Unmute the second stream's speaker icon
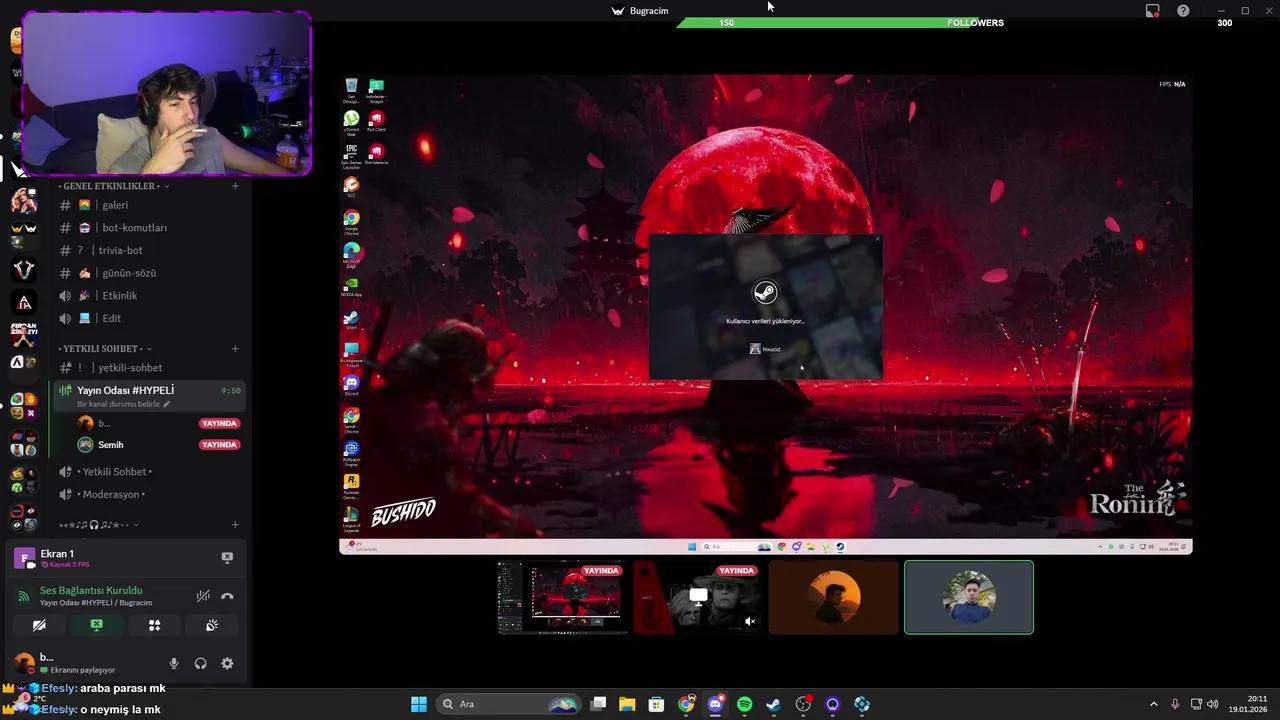This screenshot has width=1280, height=720. (x=750, y=621)
